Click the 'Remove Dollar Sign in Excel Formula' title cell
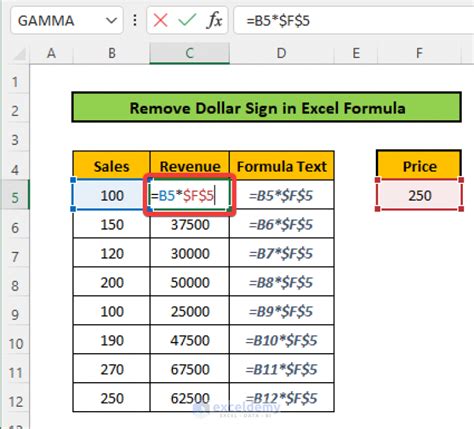Image resolution: width=474 pixels, height=429 pixels. point(267,108)
